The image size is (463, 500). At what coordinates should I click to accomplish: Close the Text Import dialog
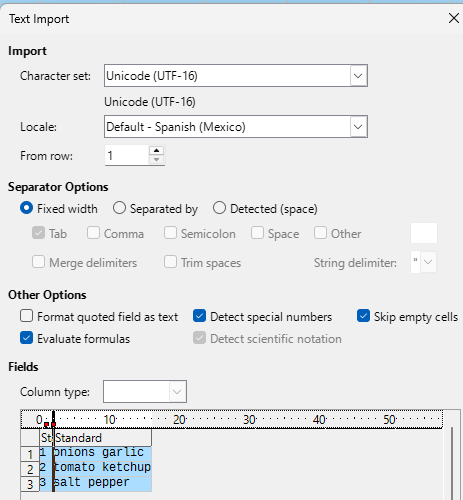click(454, 18)
